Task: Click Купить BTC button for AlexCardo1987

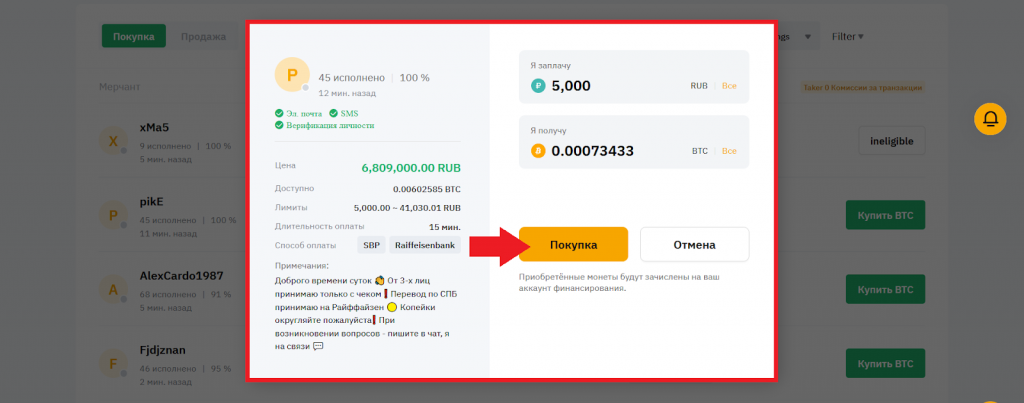Action: click(885, 289)
